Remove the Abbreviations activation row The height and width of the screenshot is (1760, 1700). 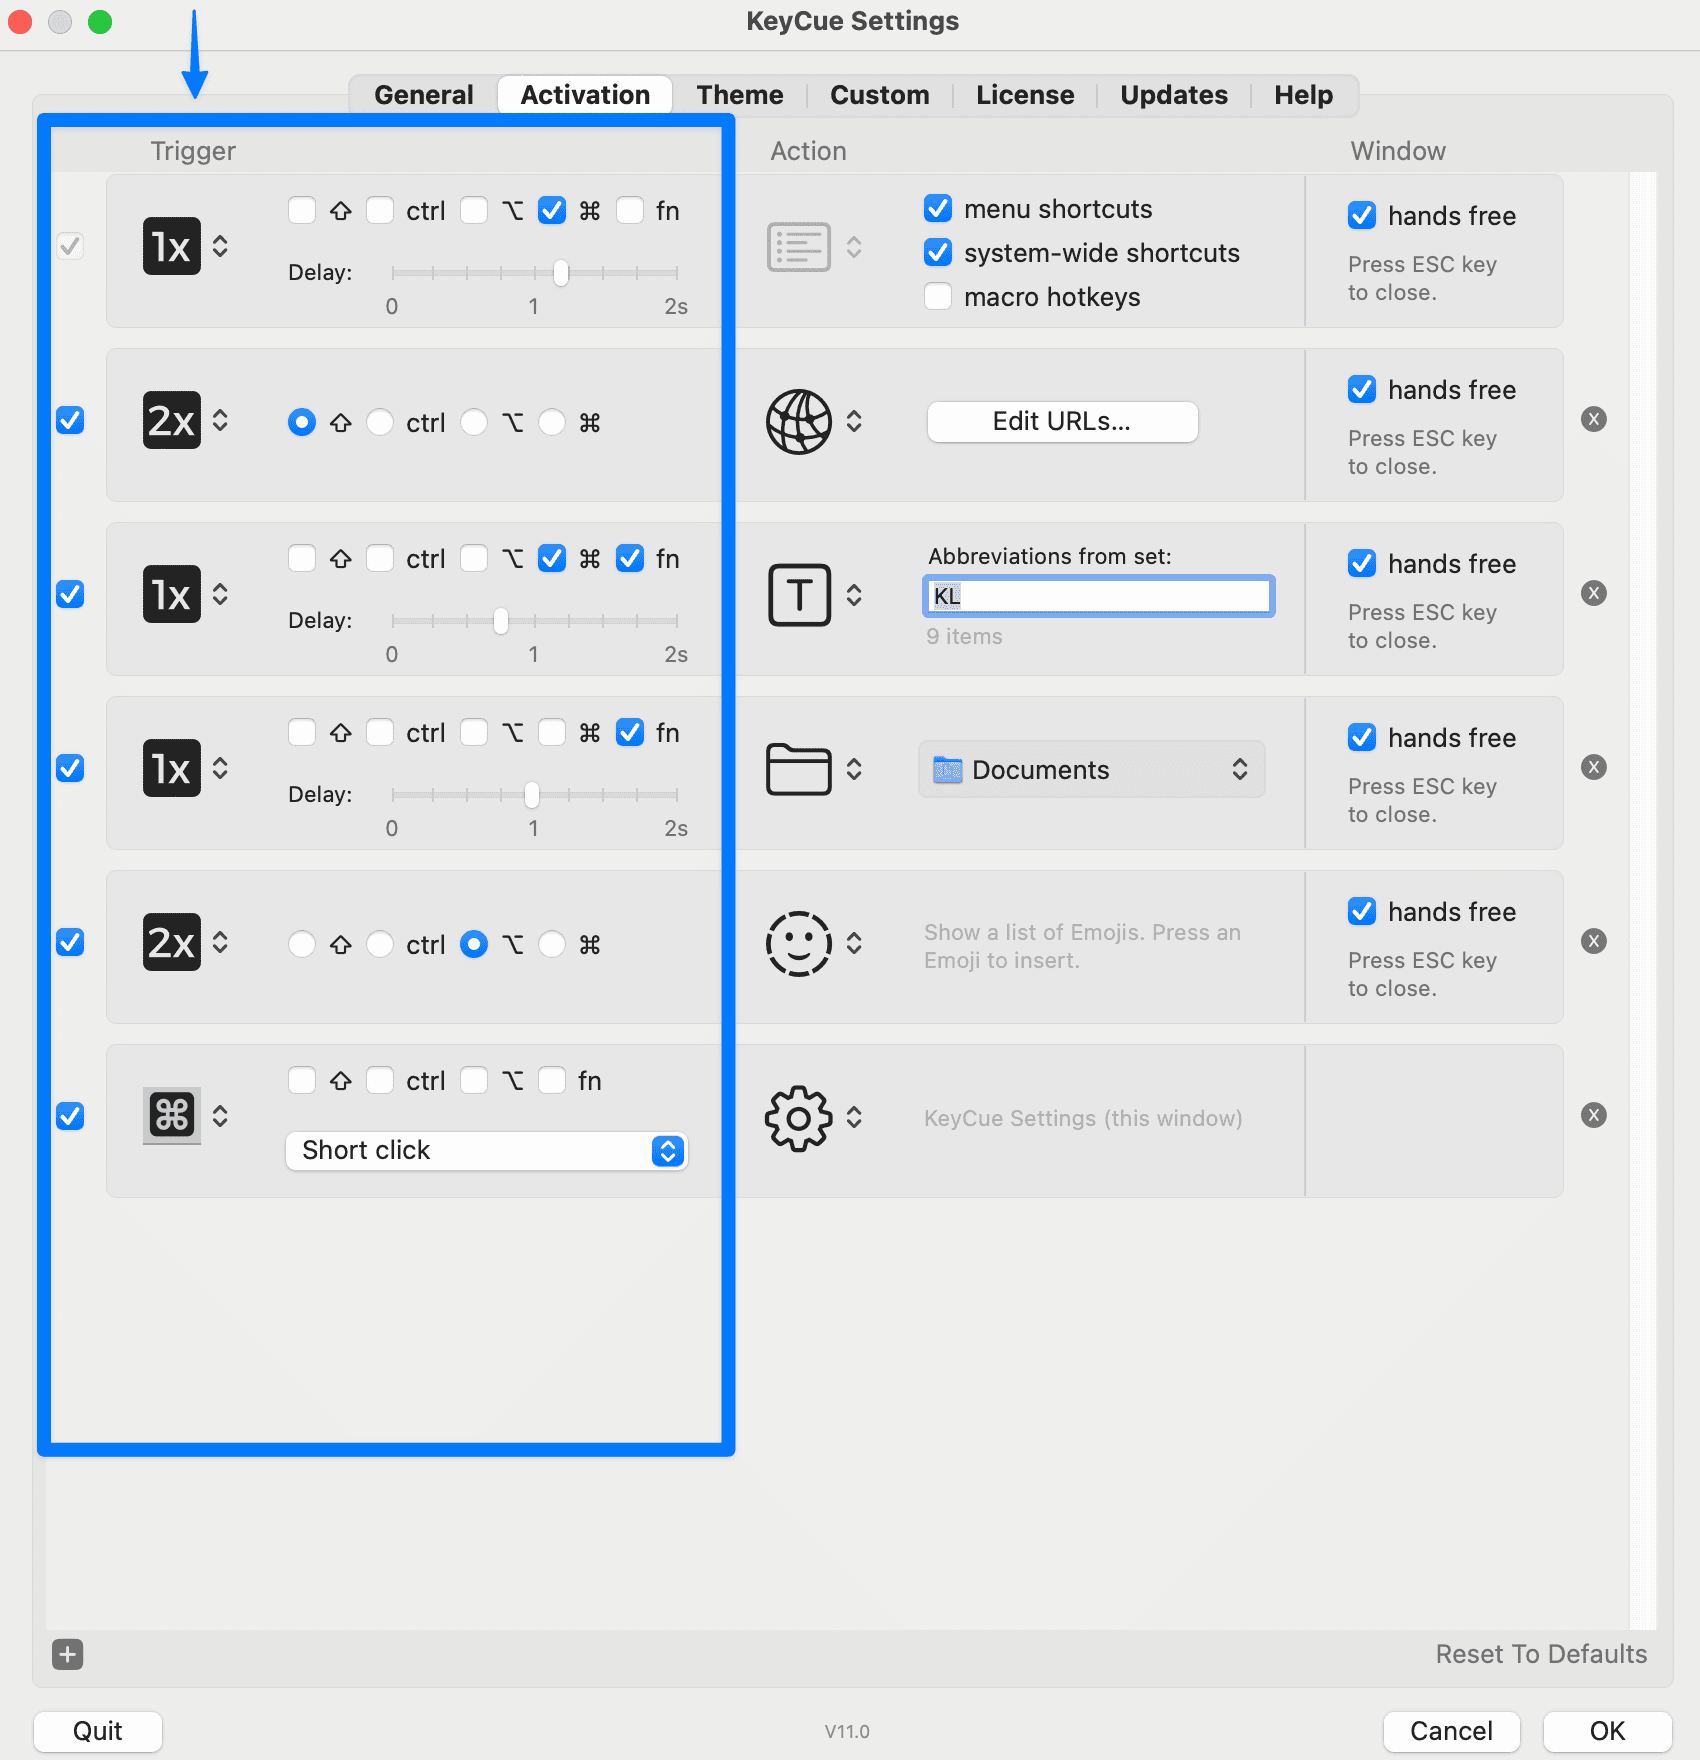(x=1594, y=593)
